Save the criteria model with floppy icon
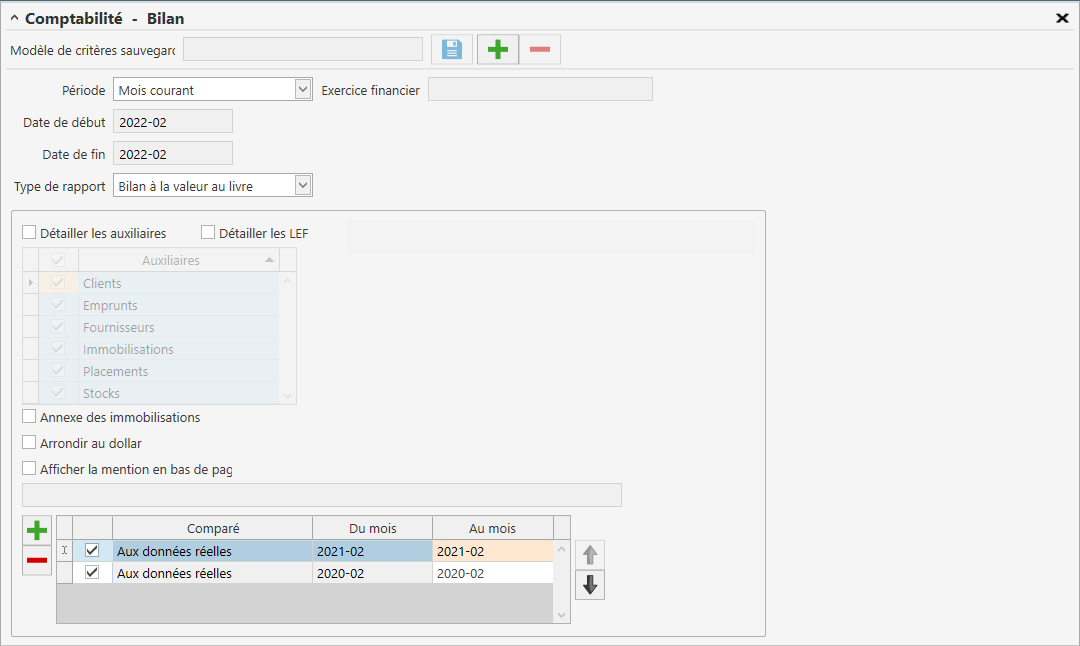The height and width of the screenshot is (646, 1080). 452,50
